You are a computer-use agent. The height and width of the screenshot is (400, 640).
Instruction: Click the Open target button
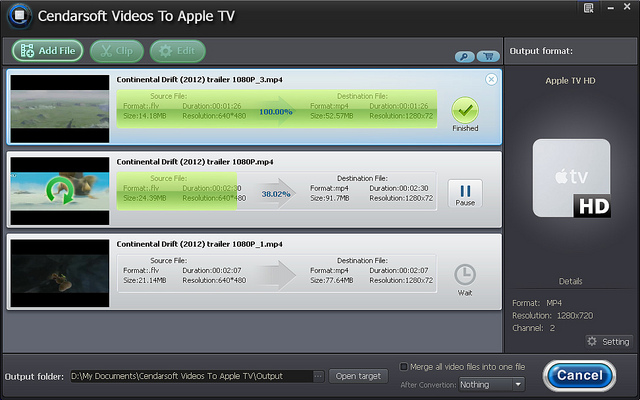[358, 376]
